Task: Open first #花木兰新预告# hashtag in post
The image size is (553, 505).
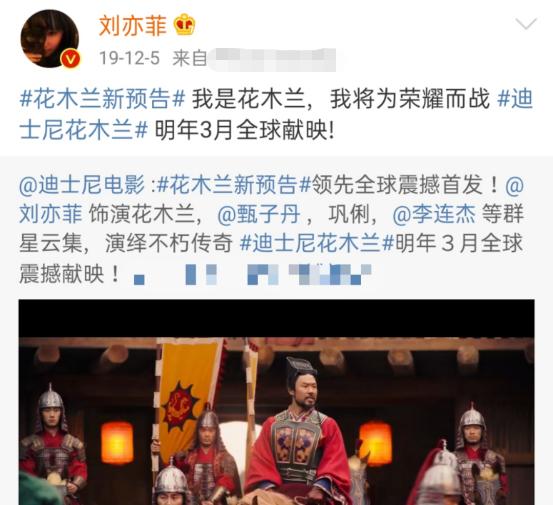Action: (102, 99)
